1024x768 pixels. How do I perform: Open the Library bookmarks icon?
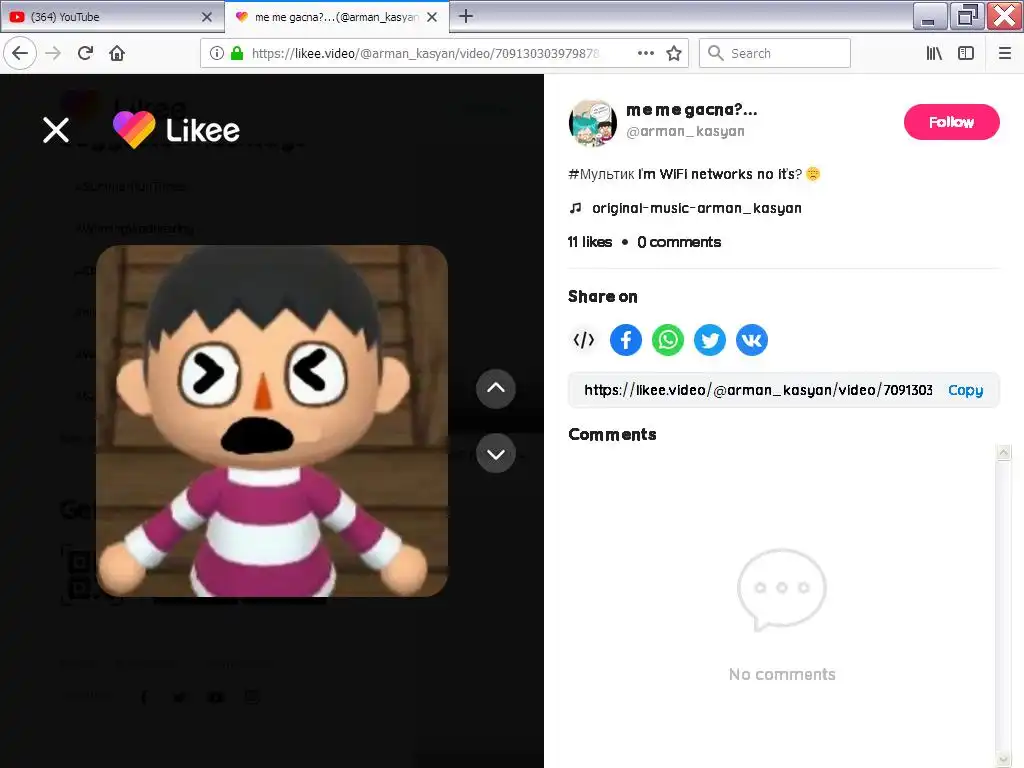click(x=934, y=53)
